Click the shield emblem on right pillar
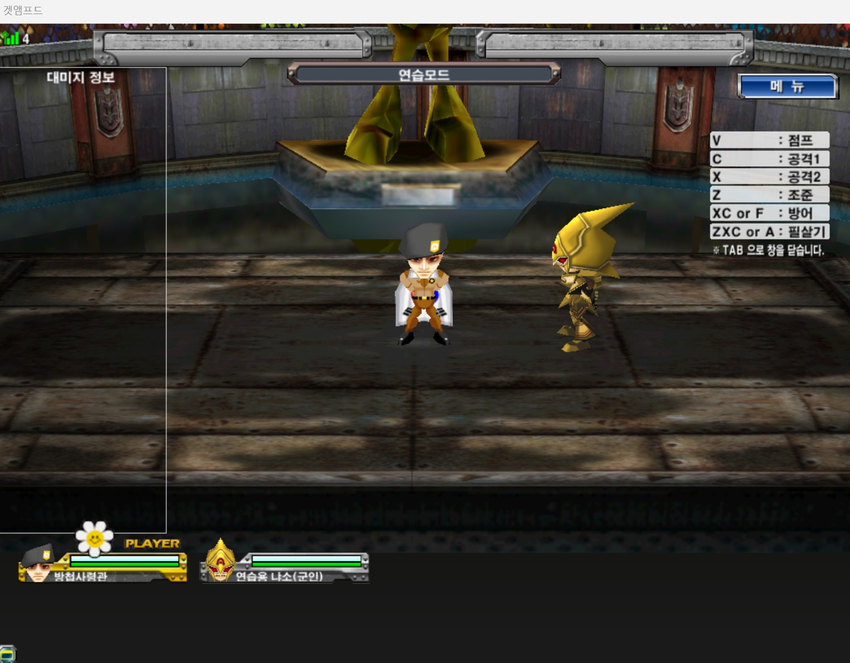Screen dimensions: 850x663 pyautogui.click(x=678, y=103)
